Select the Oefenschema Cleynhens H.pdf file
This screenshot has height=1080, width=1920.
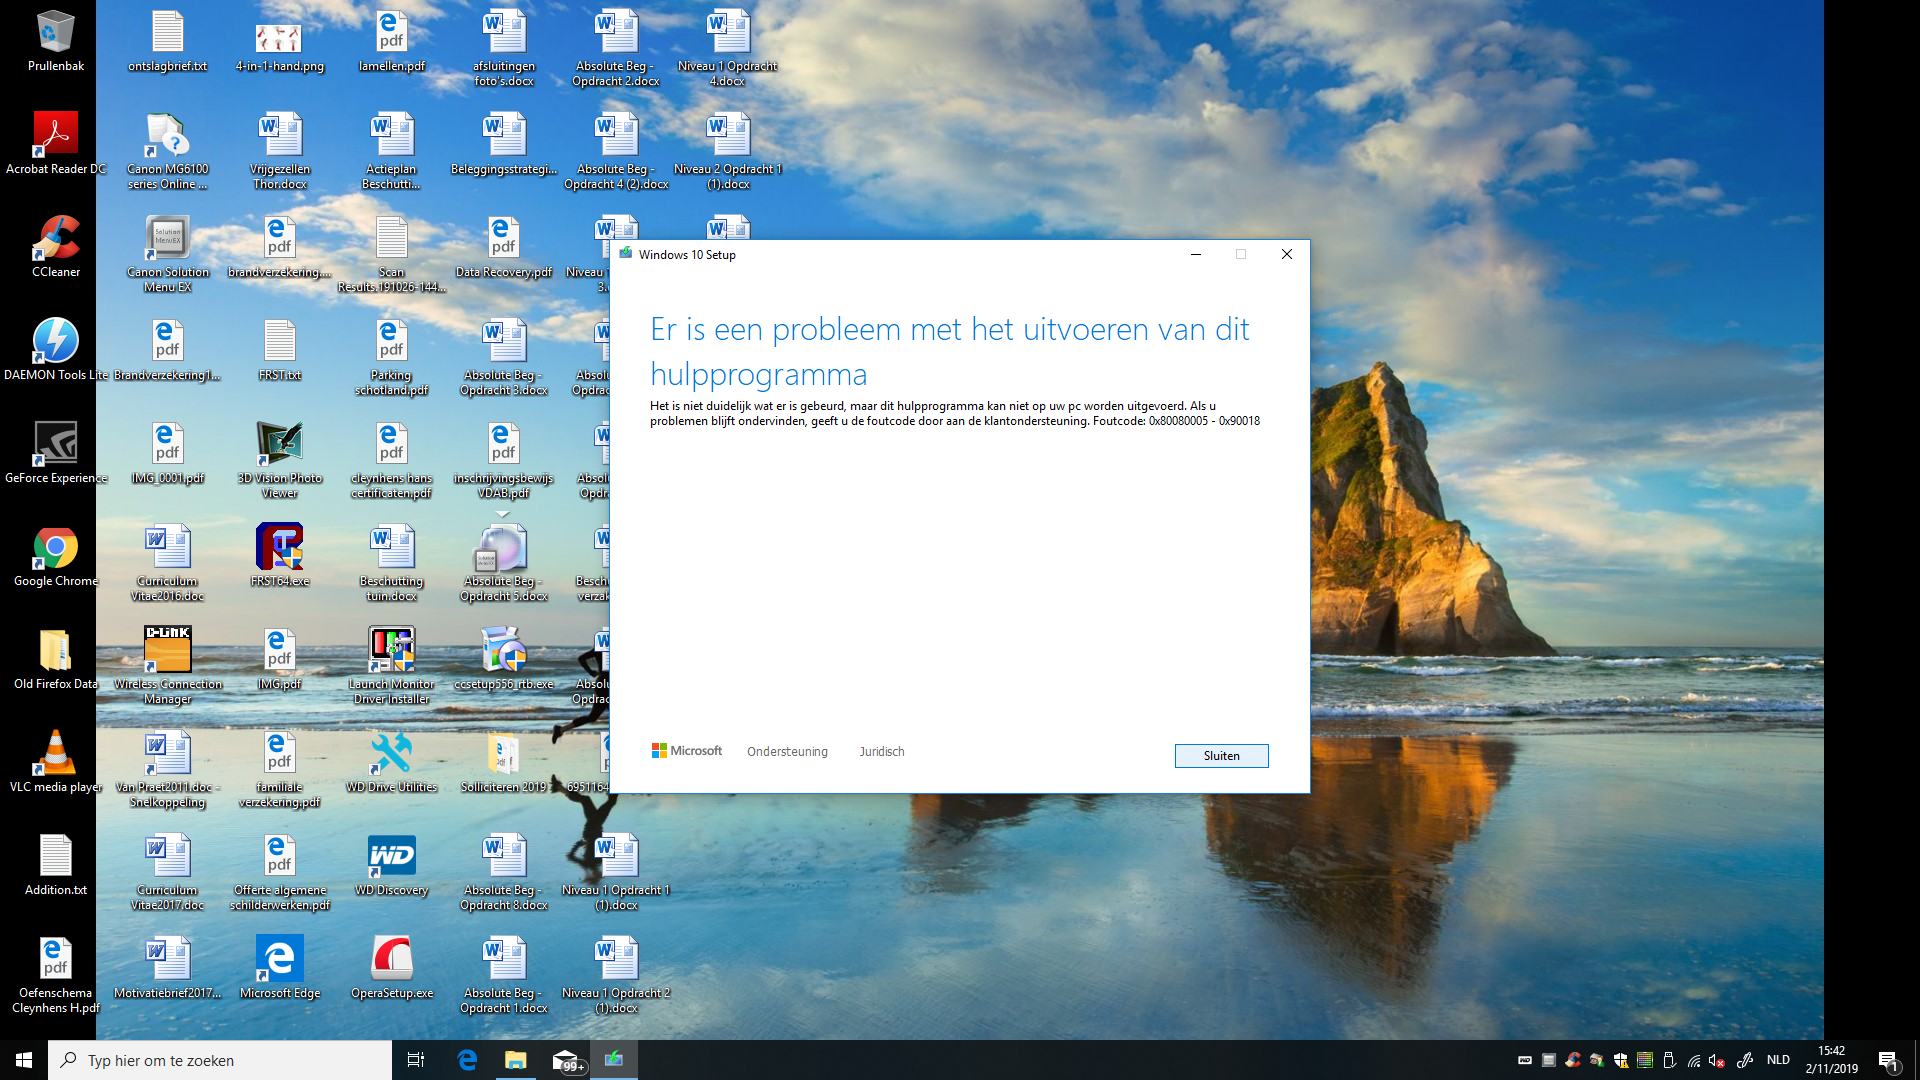coord(56,975)
